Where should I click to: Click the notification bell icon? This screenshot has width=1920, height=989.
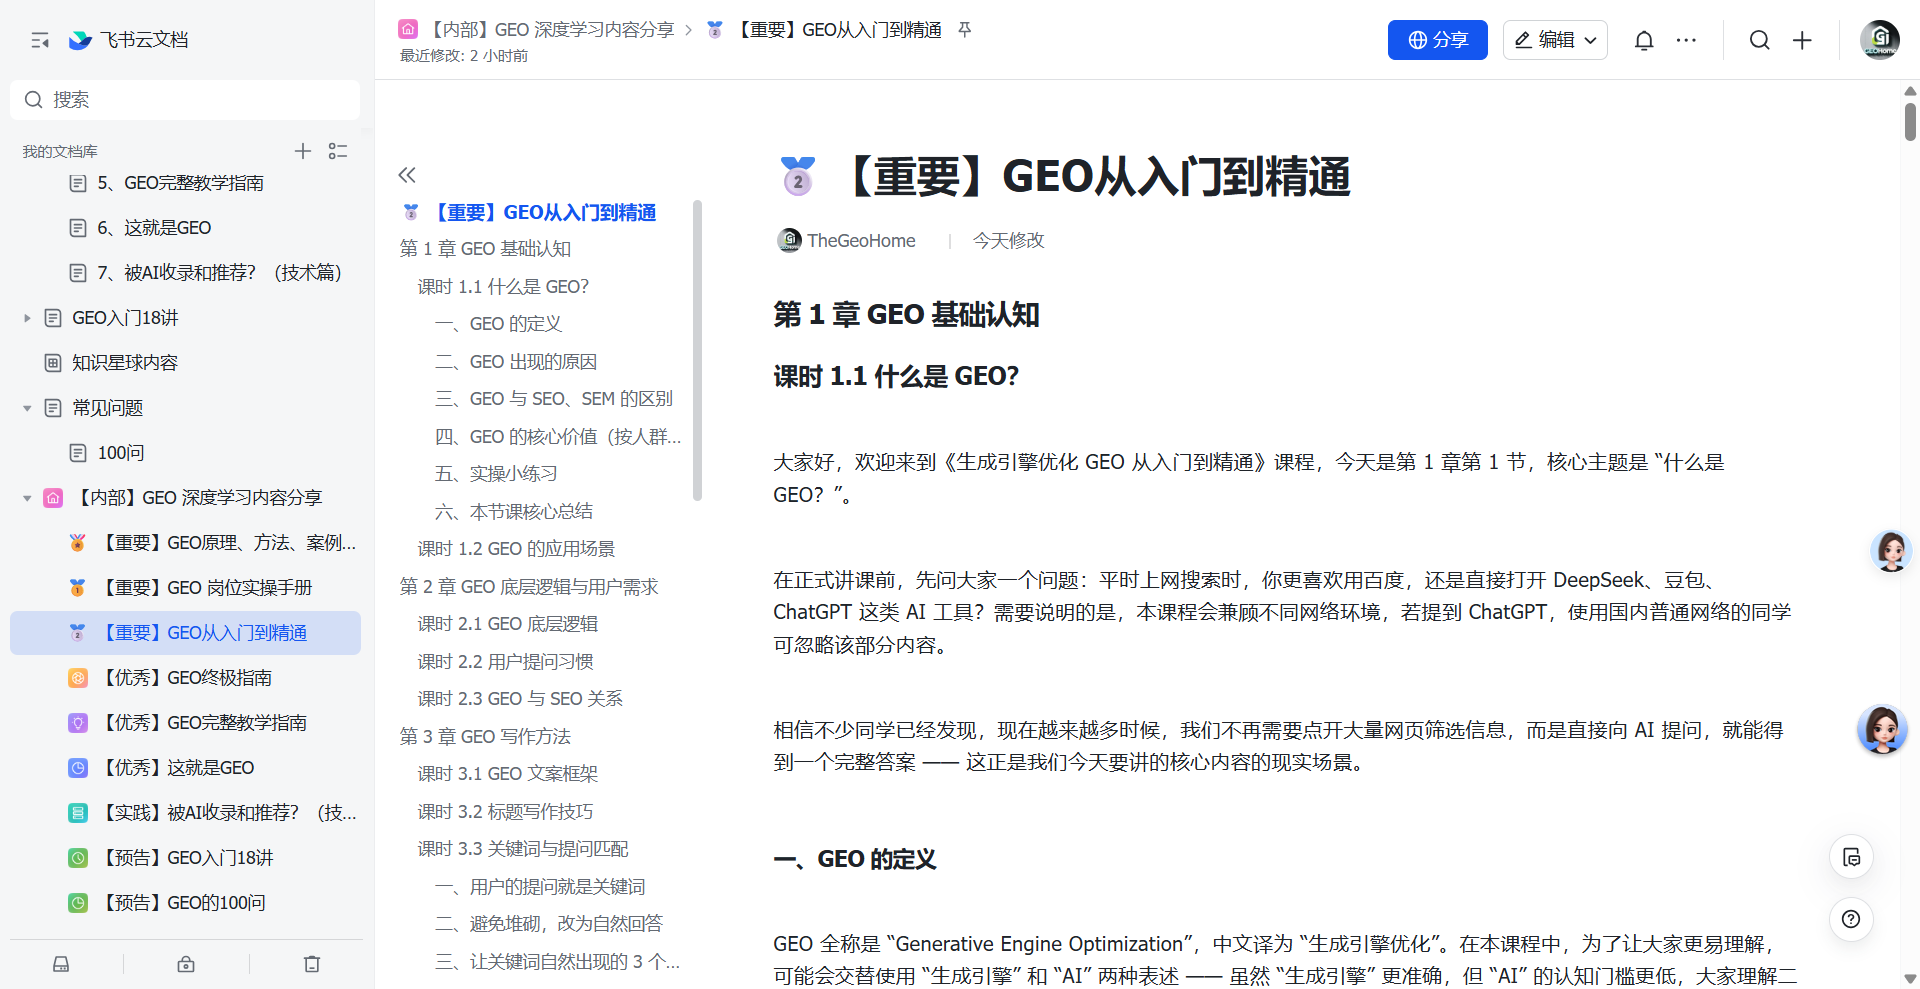(1643, 40)
